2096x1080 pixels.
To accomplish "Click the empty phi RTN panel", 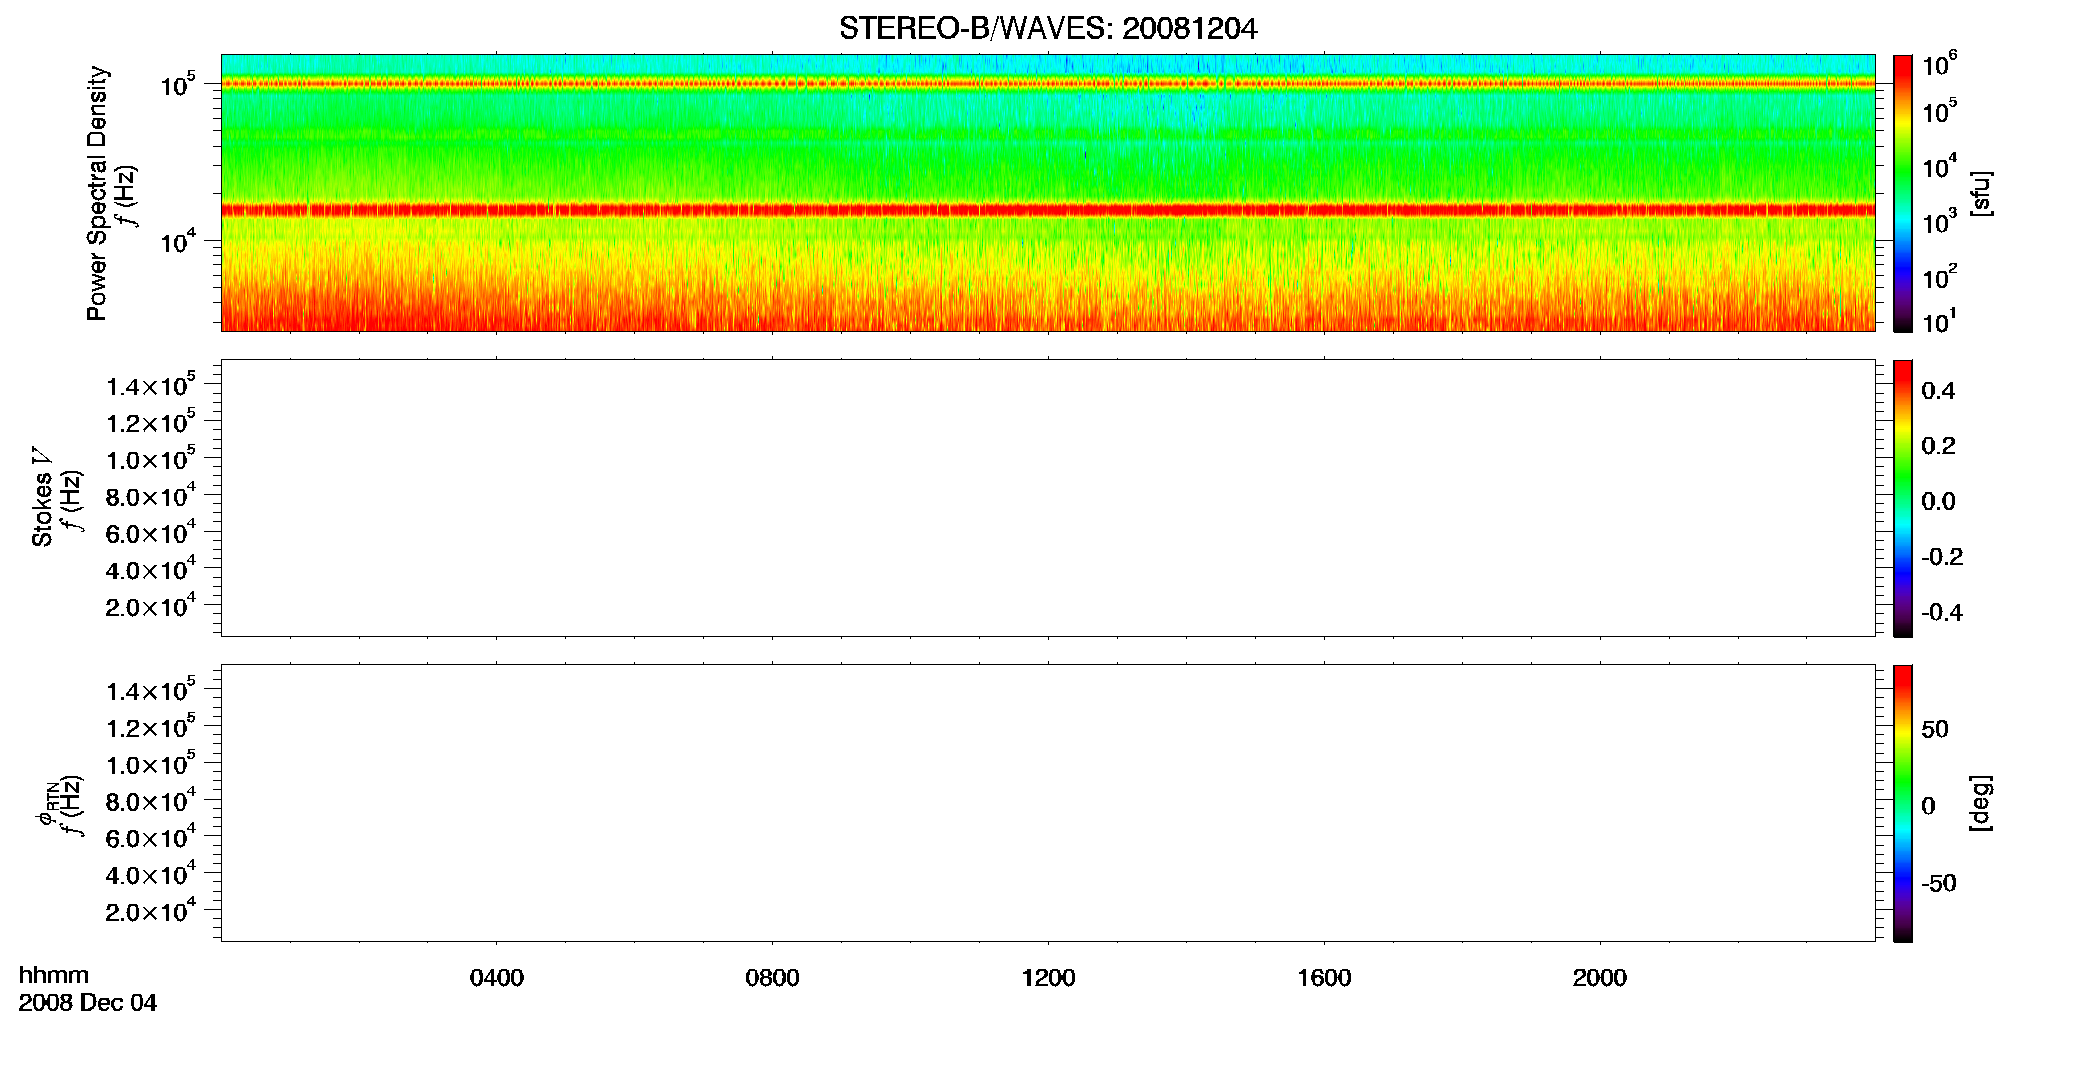I will (1048, 803).
